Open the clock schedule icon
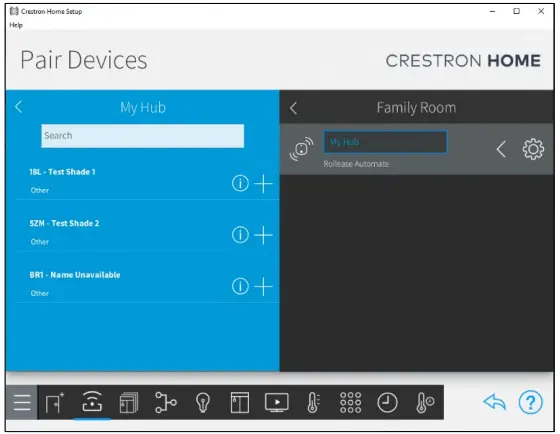 pos(387,403)
